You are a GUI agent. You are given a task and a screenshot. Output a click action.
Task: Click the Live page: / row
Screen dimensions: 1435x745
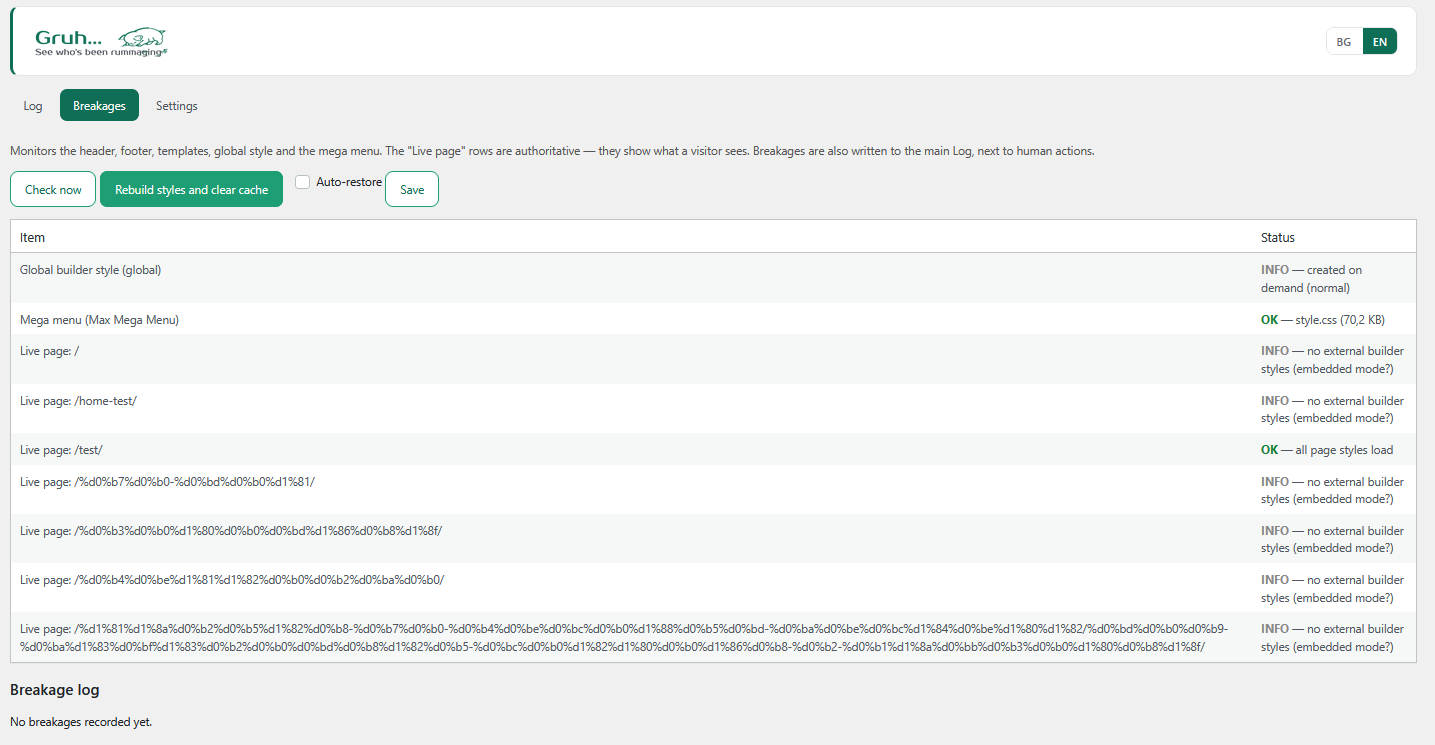pos(713,360)
